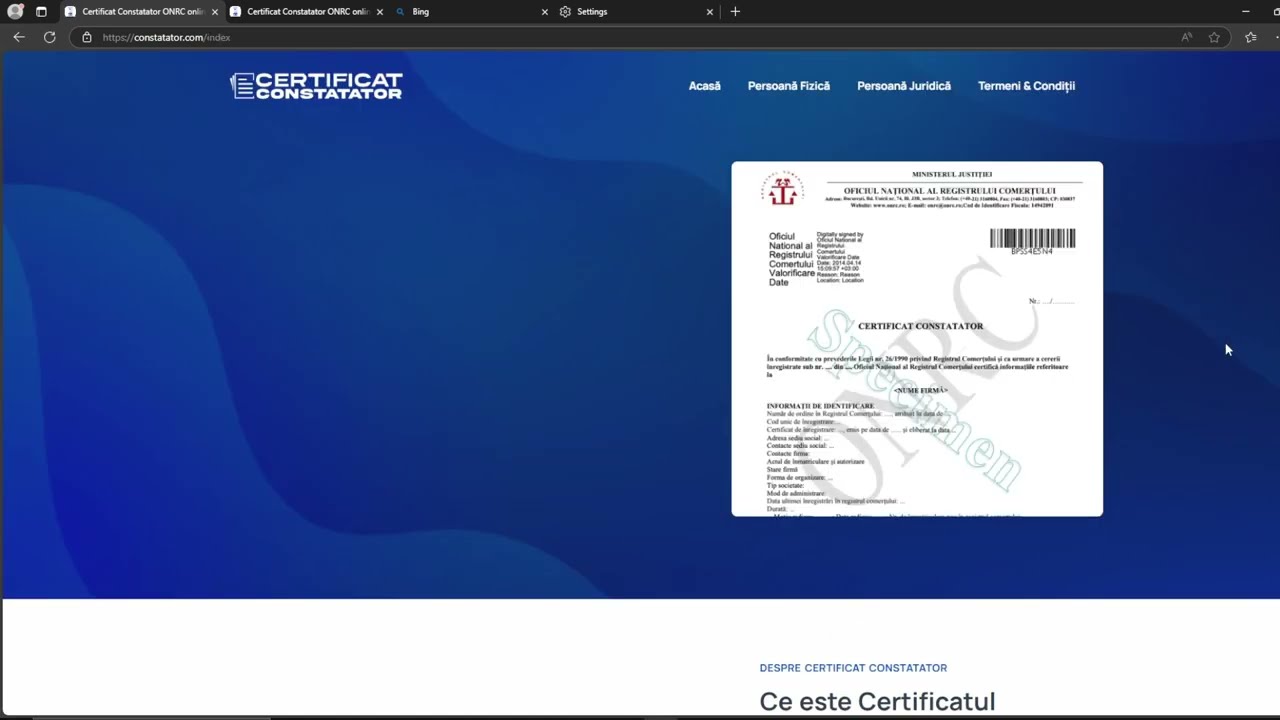Open the tab actions menu icon
The image size is (1280, 720).
click(x=41, y=12)
